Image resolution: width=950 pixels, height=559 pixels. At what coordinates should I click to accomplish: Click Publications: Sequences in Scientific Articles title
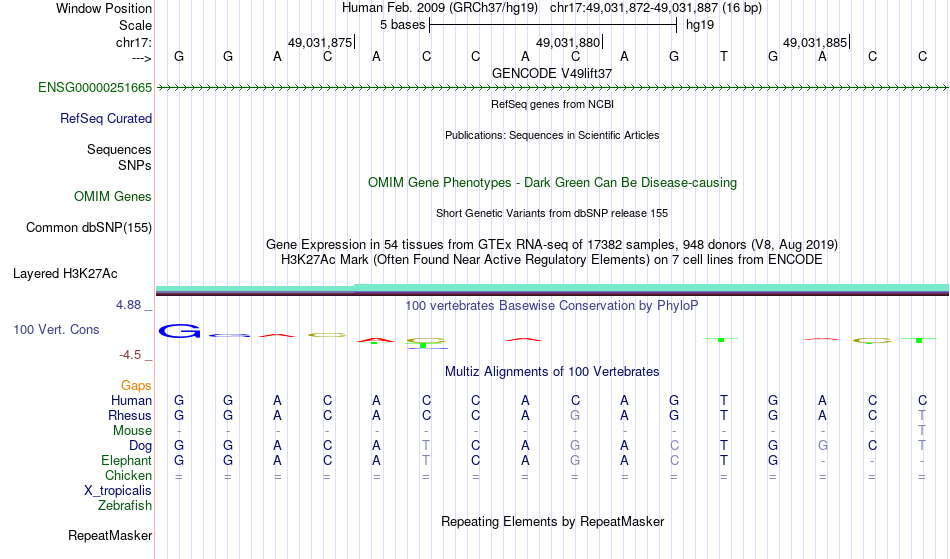[552, 135]
